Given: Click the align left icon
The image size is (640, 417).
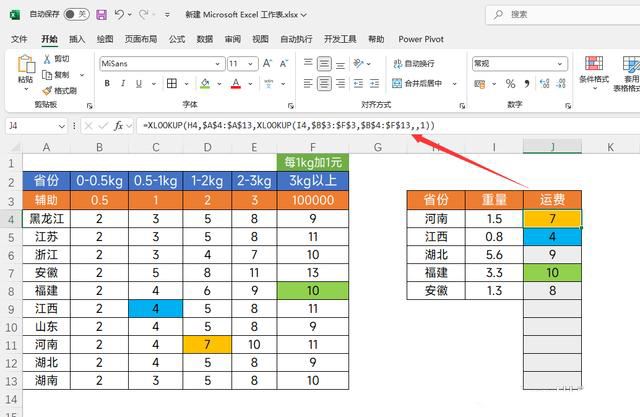Looking at the screenshot, I should point(308,84).
